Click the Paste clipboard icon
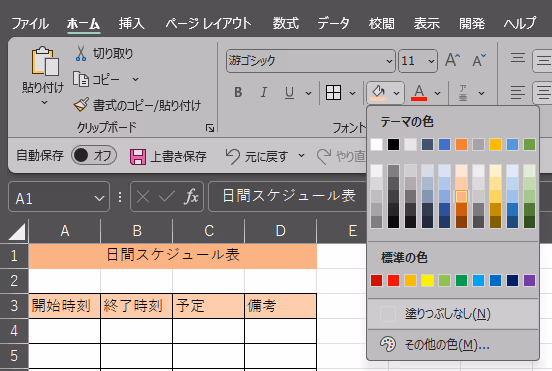This screenshot has width=552, height=371. click(x=45, y=61)
